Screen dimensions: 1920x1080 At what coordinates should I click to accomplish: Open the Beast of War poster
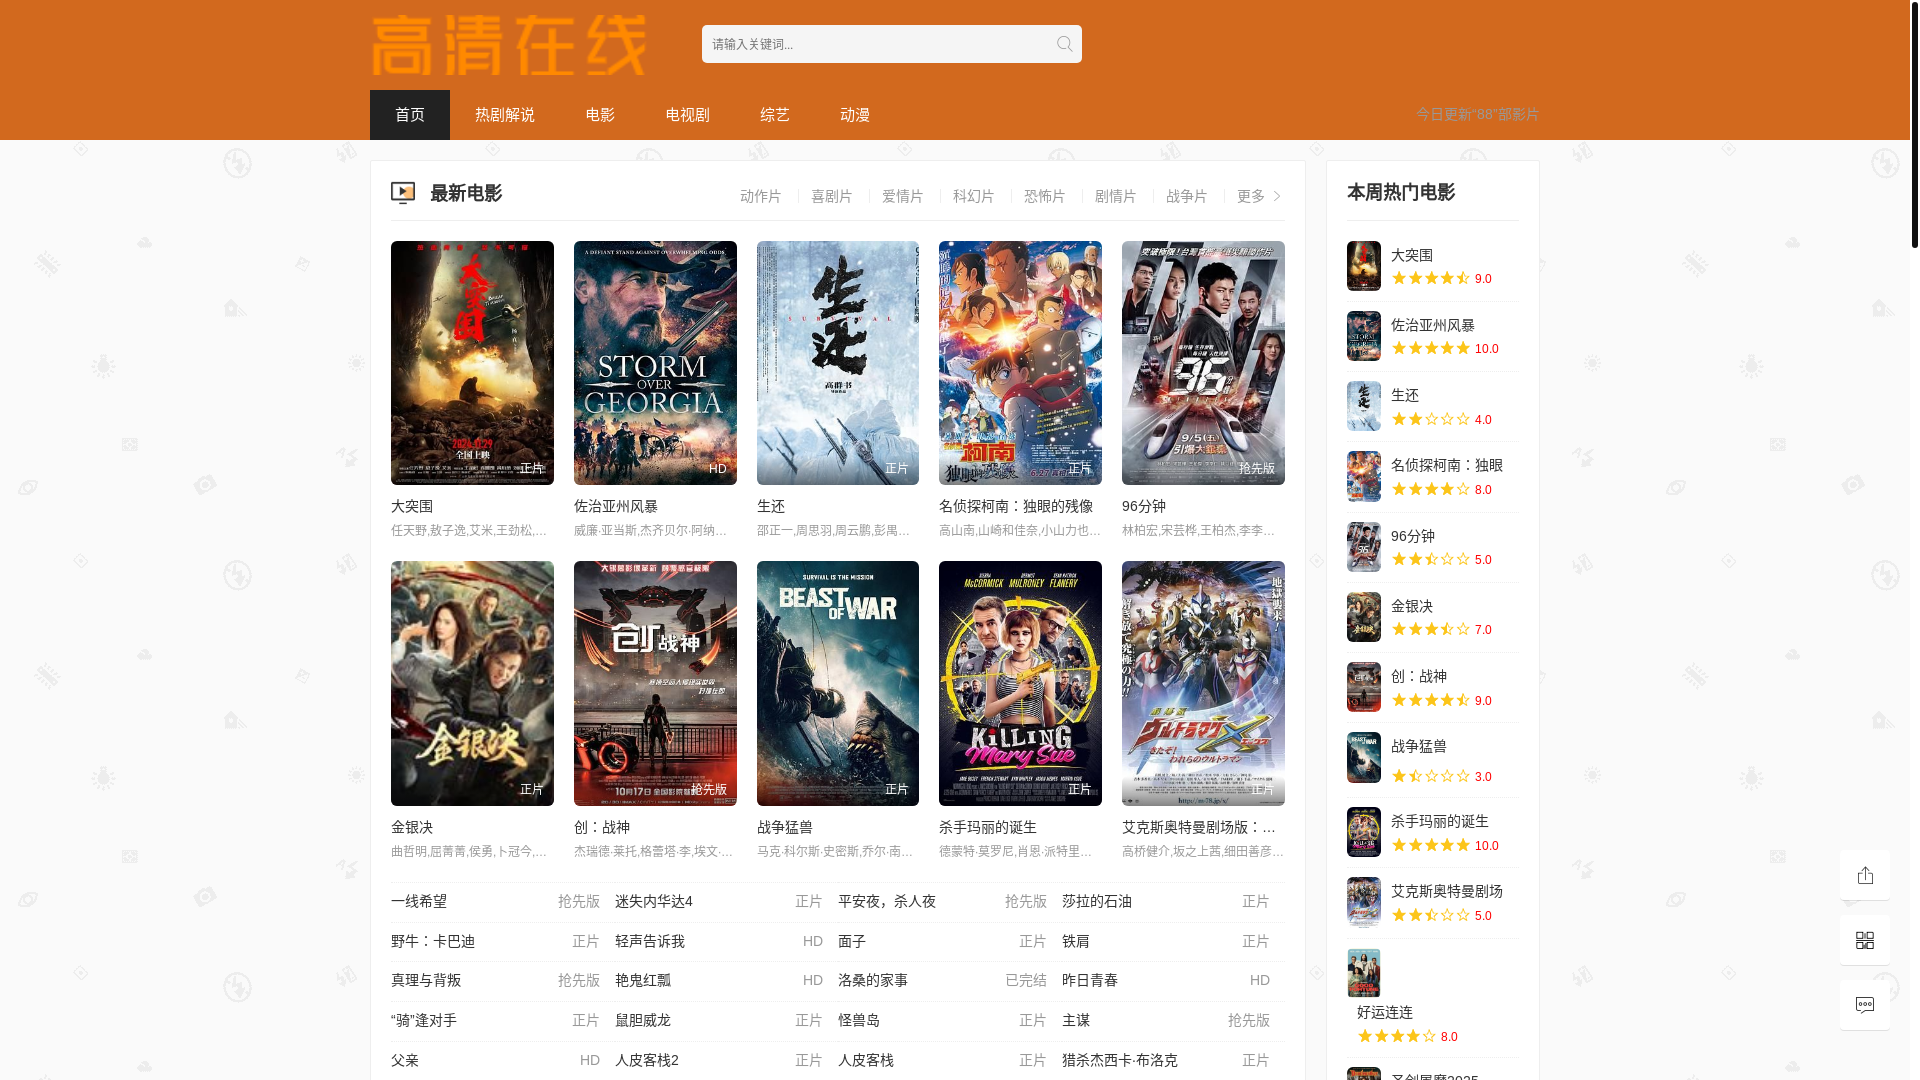[x=838, y=683]
